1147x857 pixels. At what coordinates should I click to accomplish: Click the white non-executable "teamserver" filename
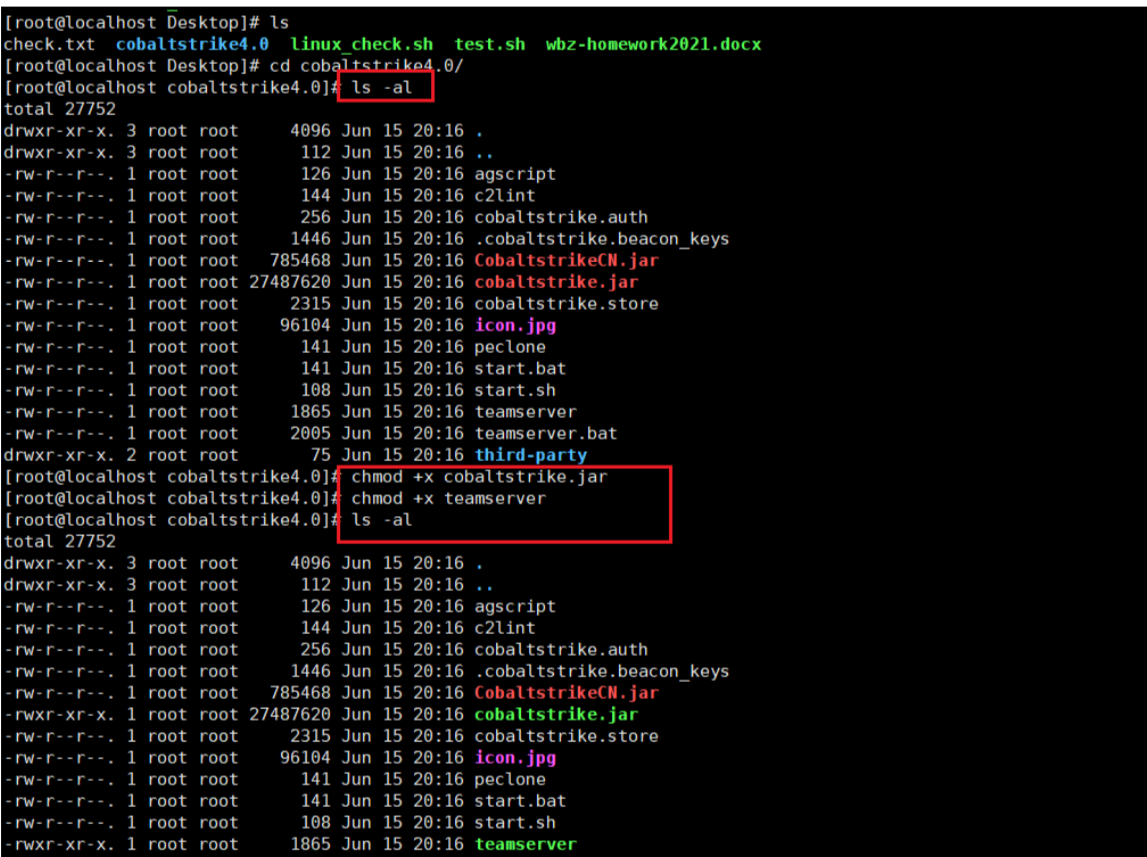(525, 412)
